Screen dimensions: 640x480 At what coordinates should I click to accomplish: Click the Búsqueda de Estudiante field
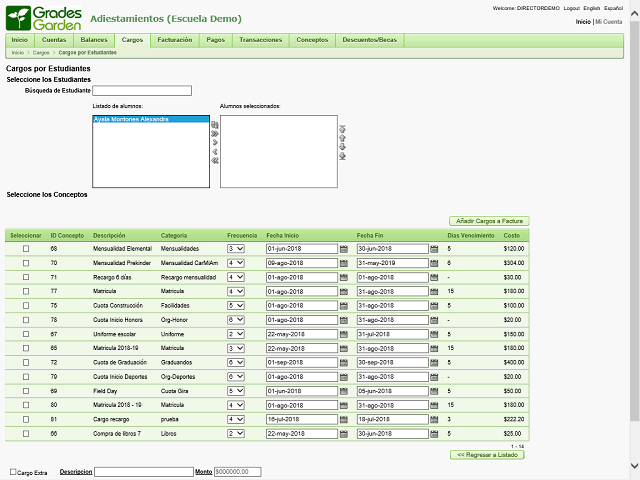[142, 91]
